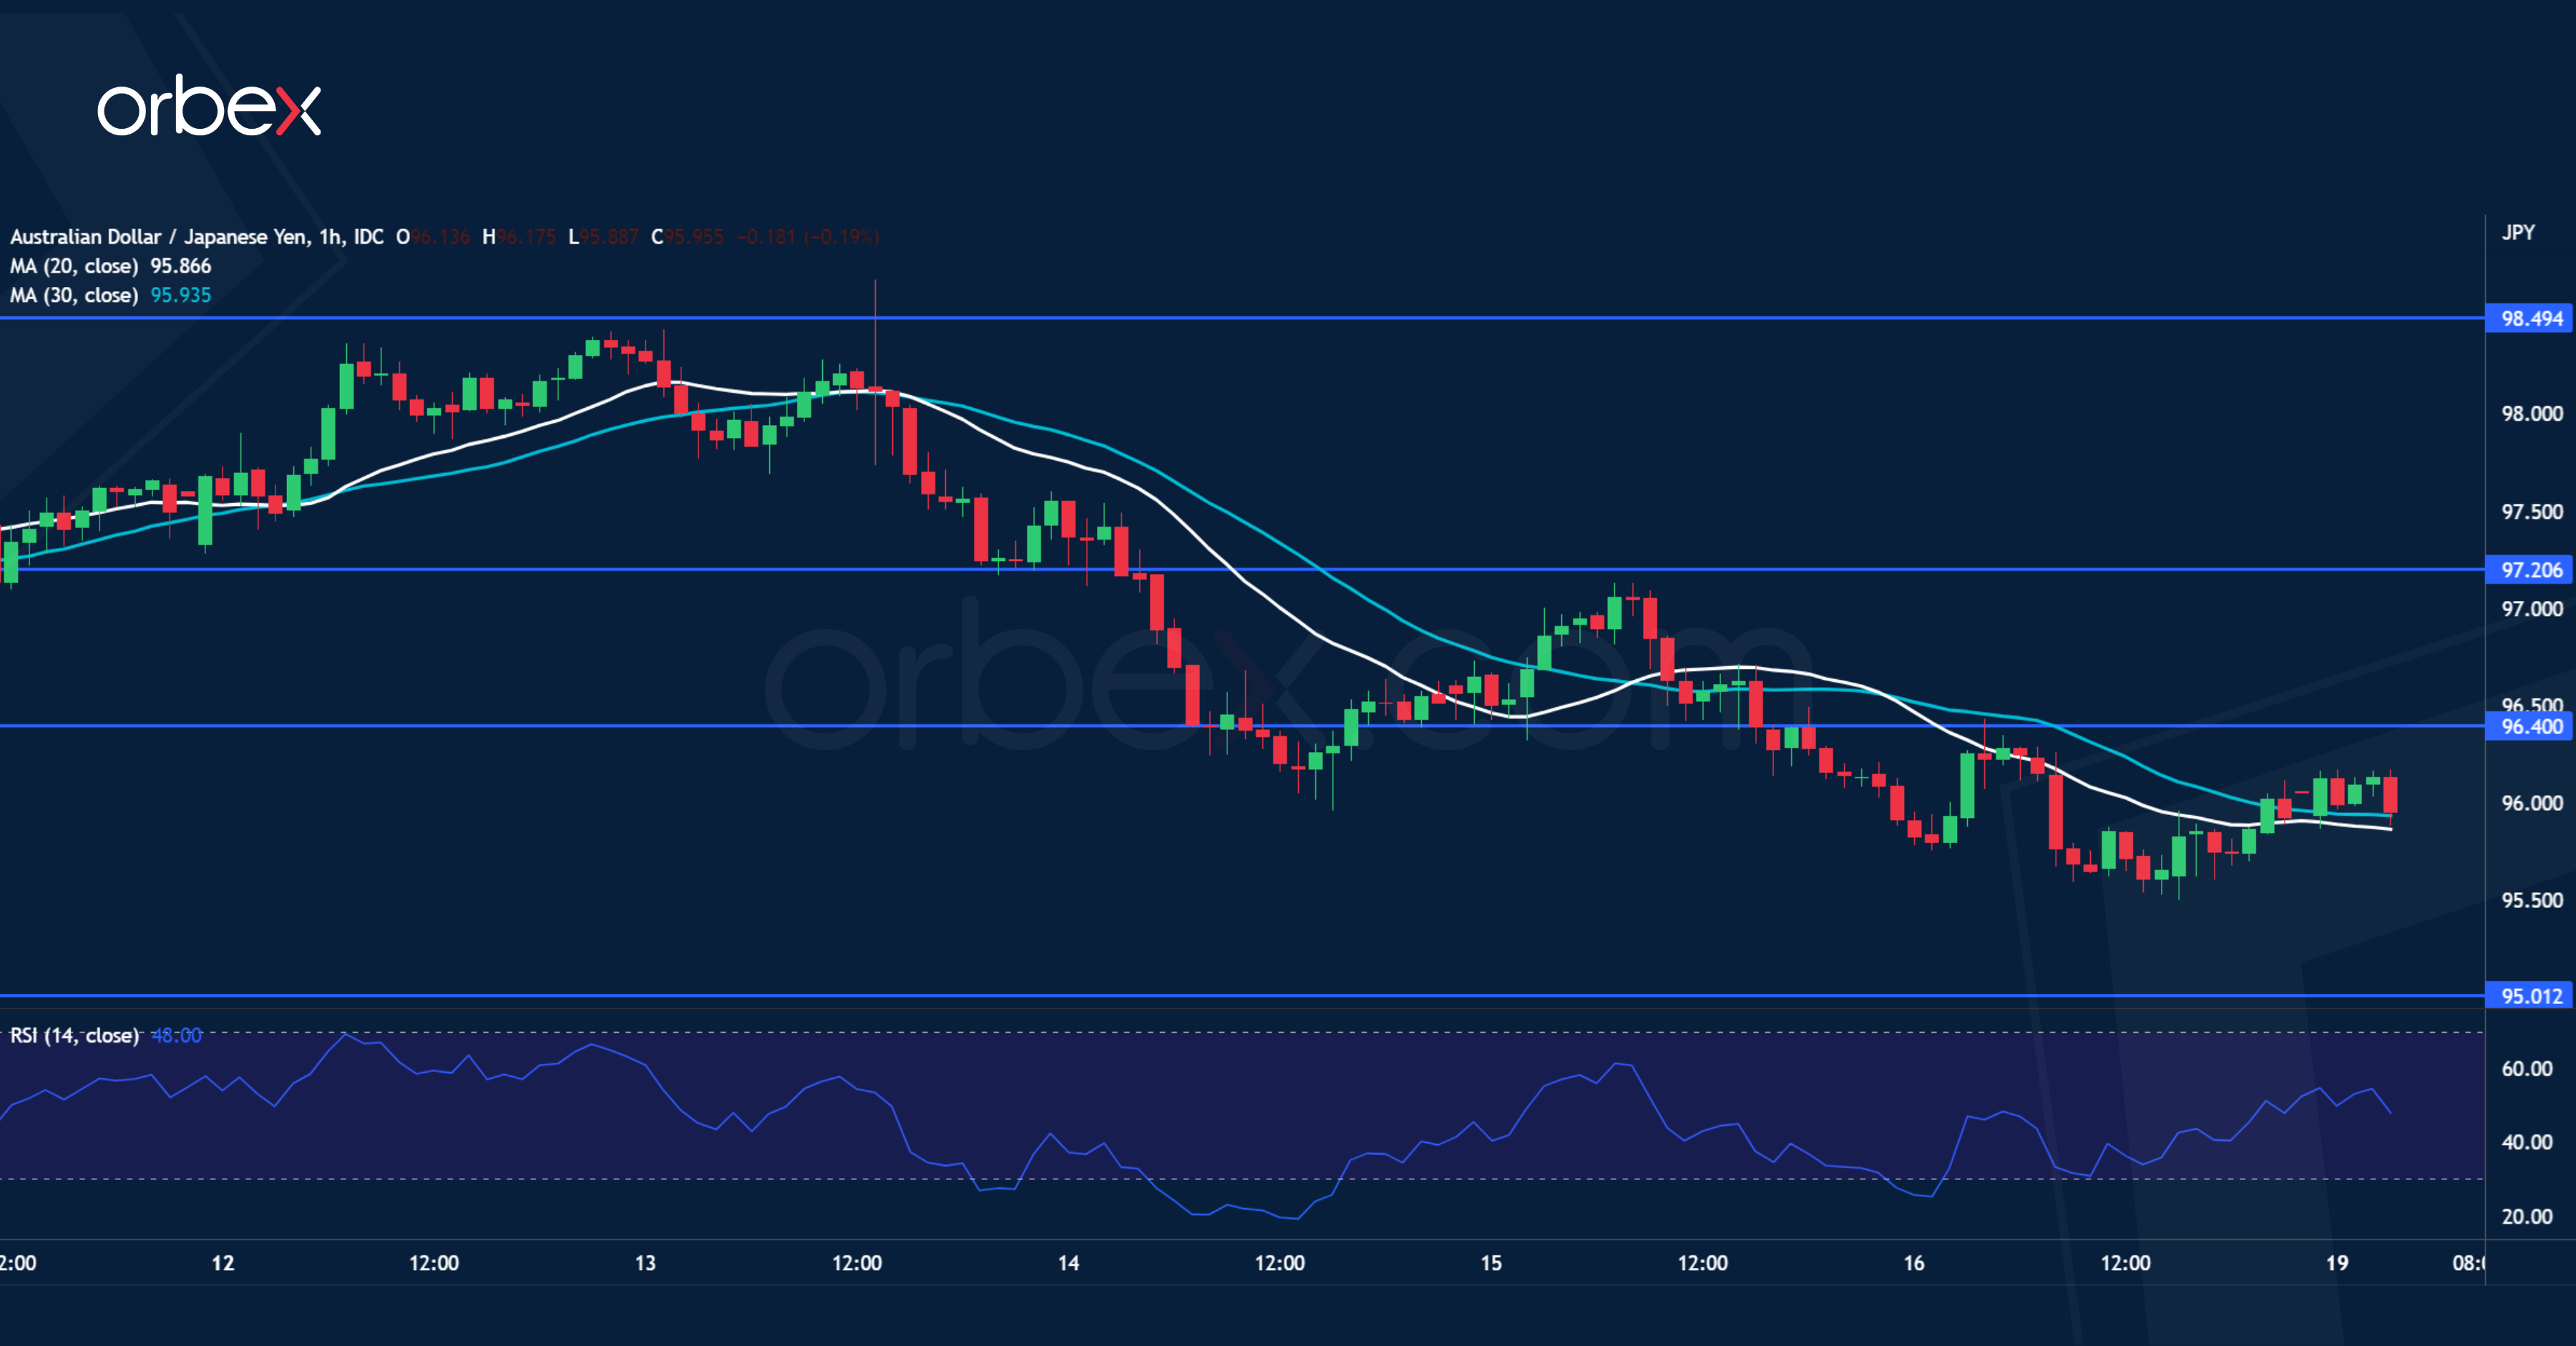Click the date label 14 on time axis

click(x=1069, y=1261)
